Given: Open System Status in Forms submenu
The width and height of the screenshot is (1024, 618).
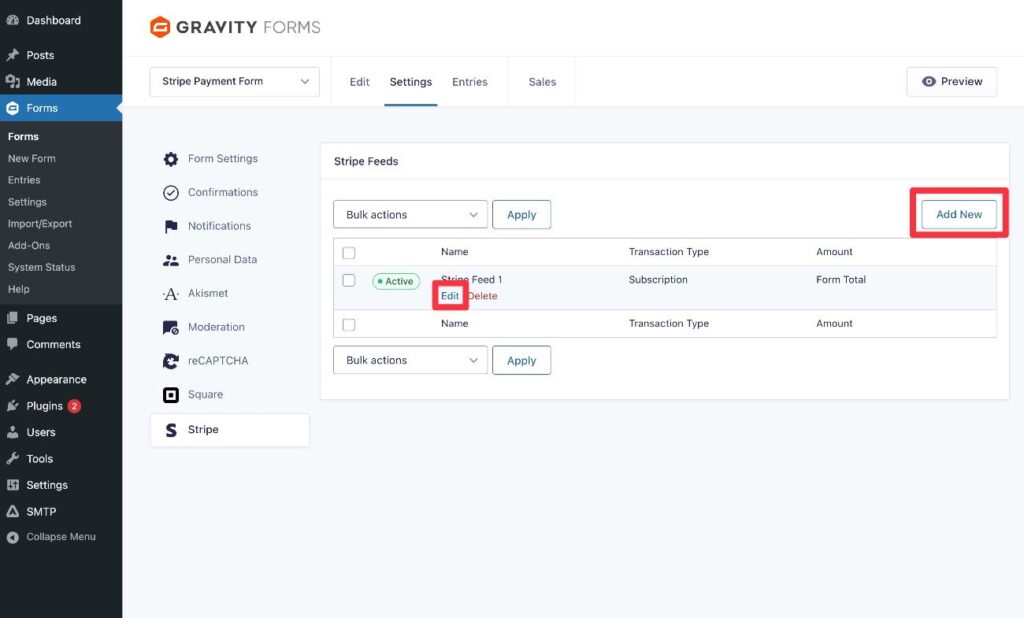Looking at the screenshot, I should tap(41, 267).
